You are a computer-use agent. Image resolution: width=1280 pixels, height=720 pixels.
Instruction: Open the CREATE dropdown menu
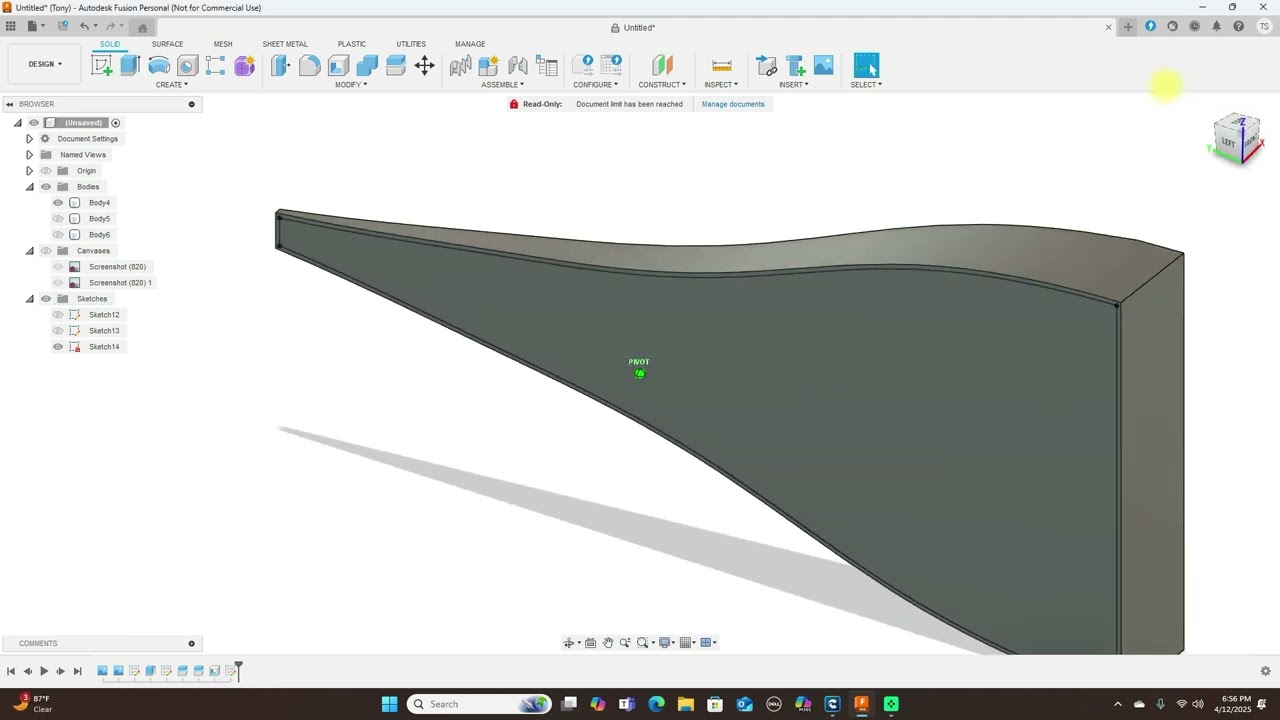[172, 85]
